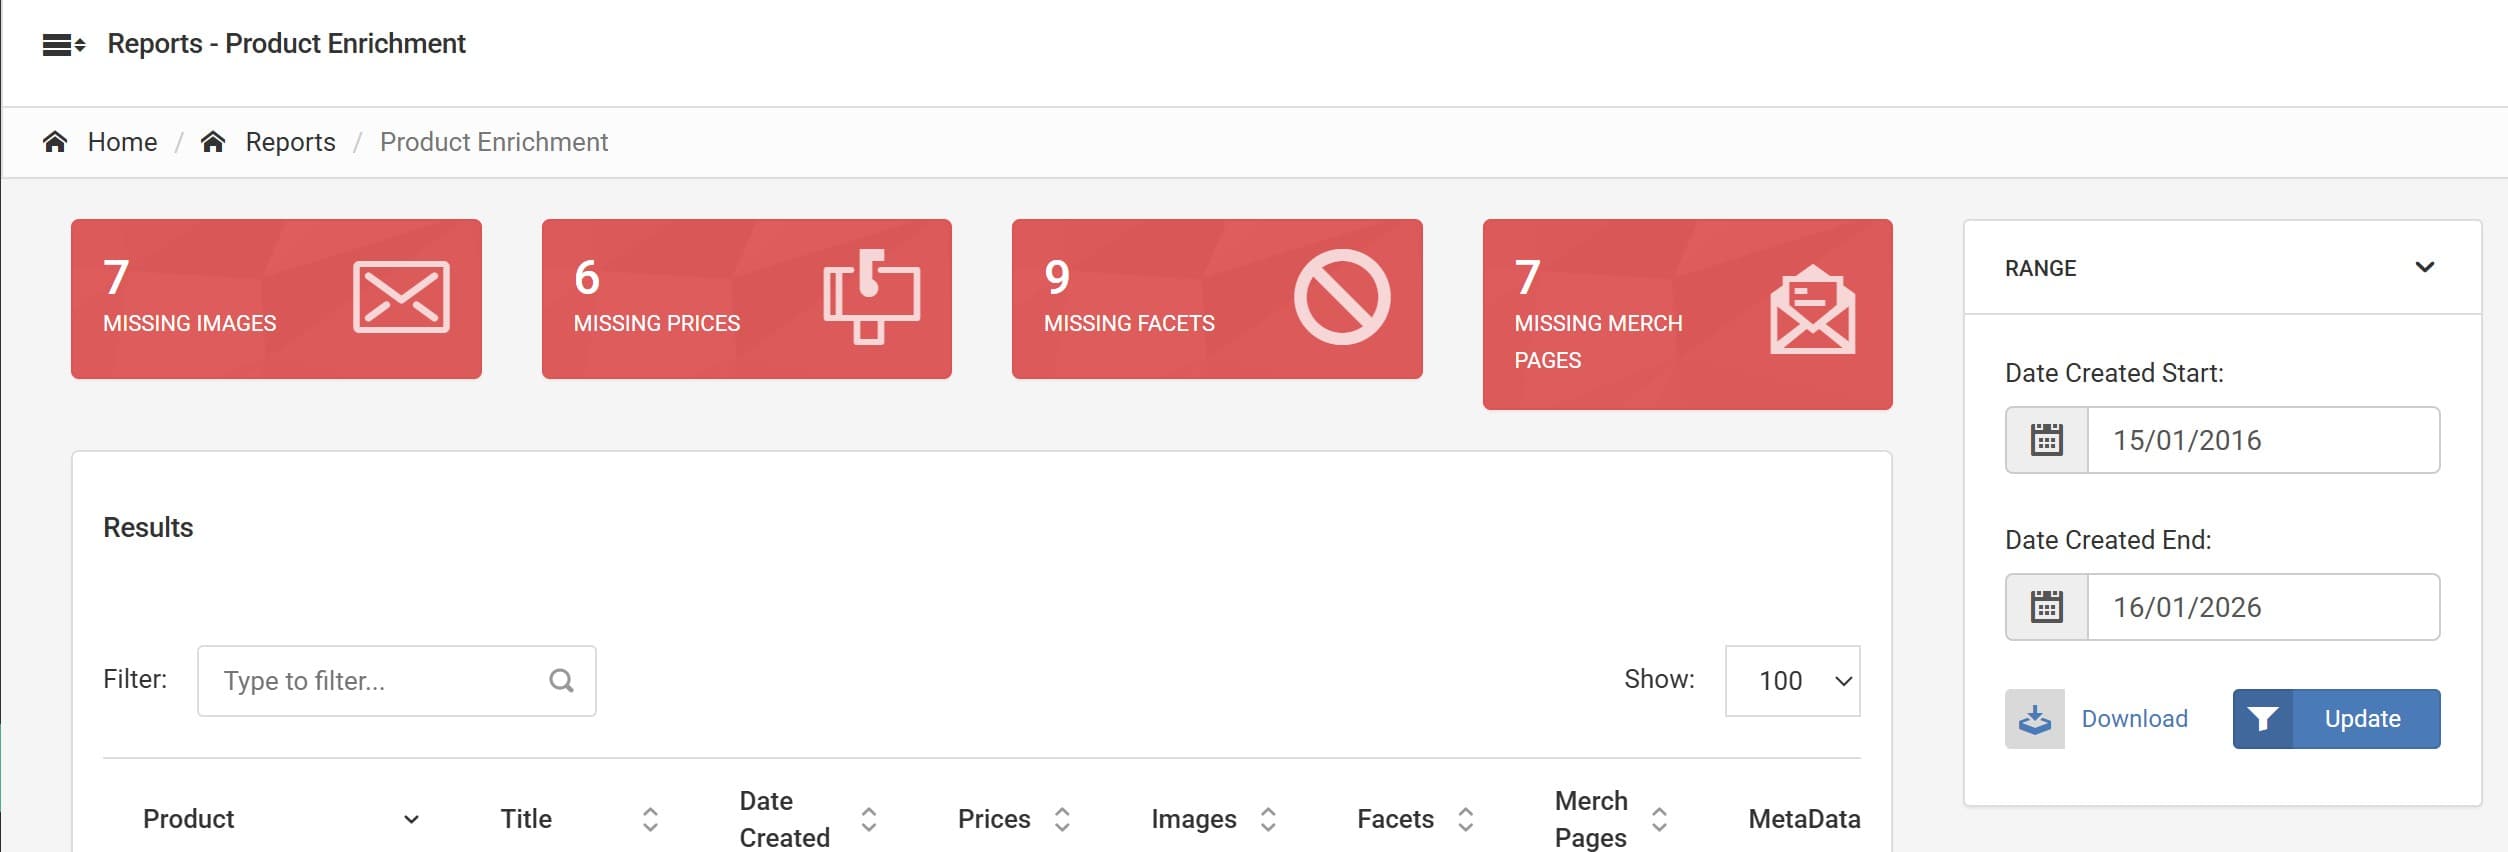Image resolution: width=2508 pixels, height=852 pixels.
Task: Navigate to Home breadcrumb link
Action: tap(122, 142)
